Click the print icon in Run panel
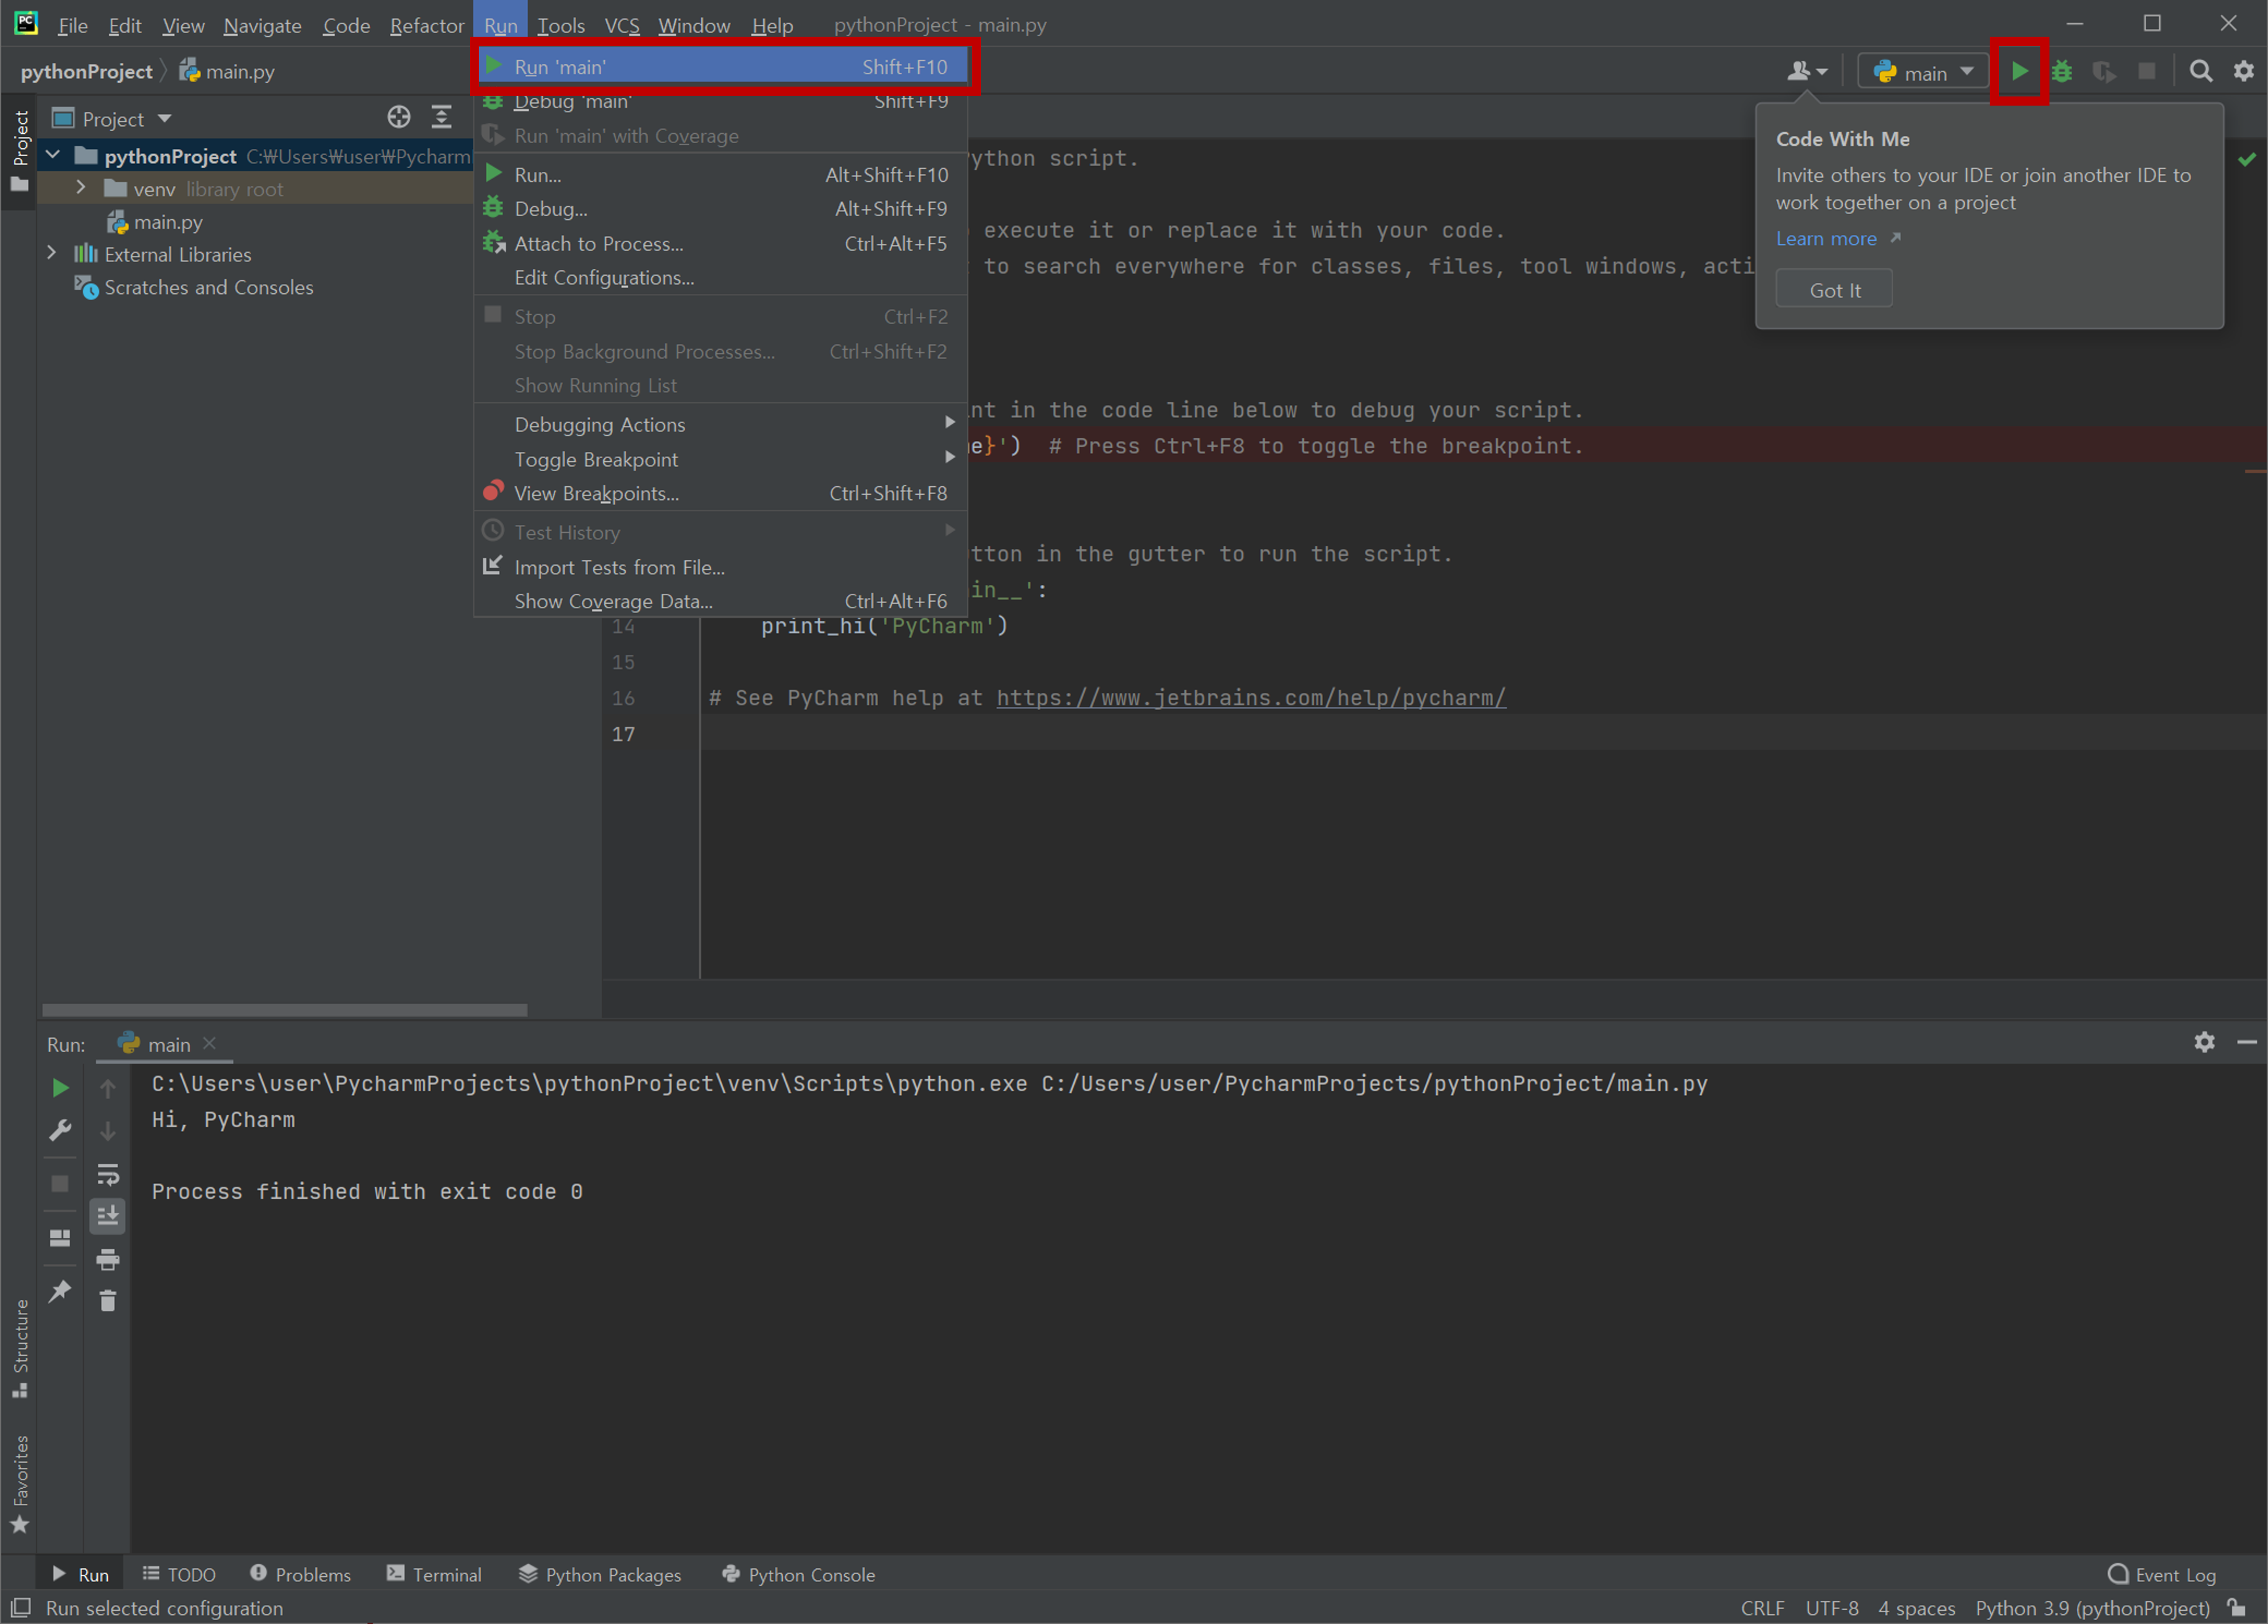2268x1624 pixels. 108,1259
